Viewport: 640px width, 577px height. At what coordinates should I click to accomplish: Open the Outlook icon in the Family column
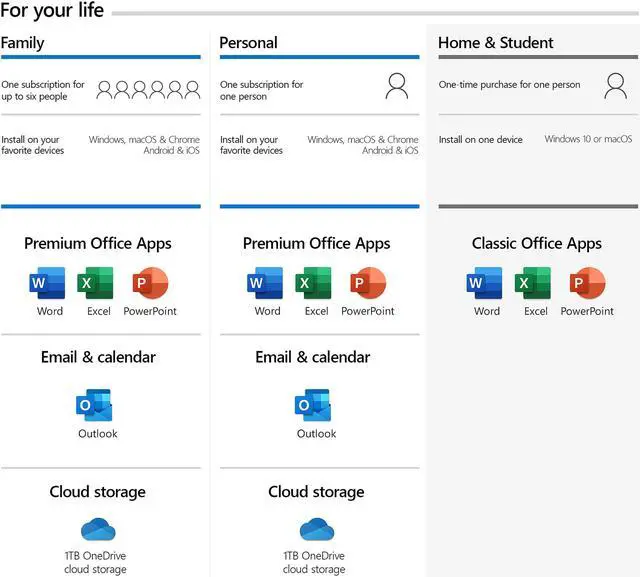[97, 406]
